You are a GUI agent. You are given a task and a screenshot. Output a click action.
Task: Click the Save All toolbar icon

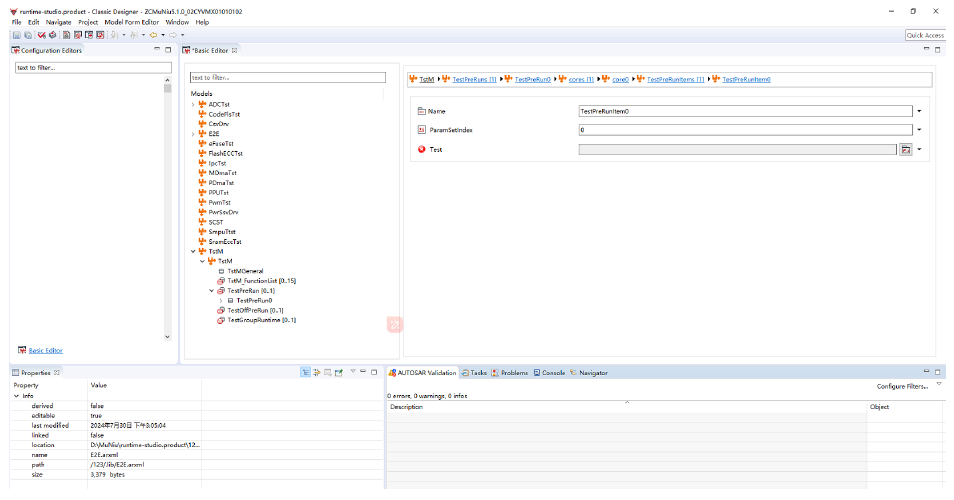(28, 35)
